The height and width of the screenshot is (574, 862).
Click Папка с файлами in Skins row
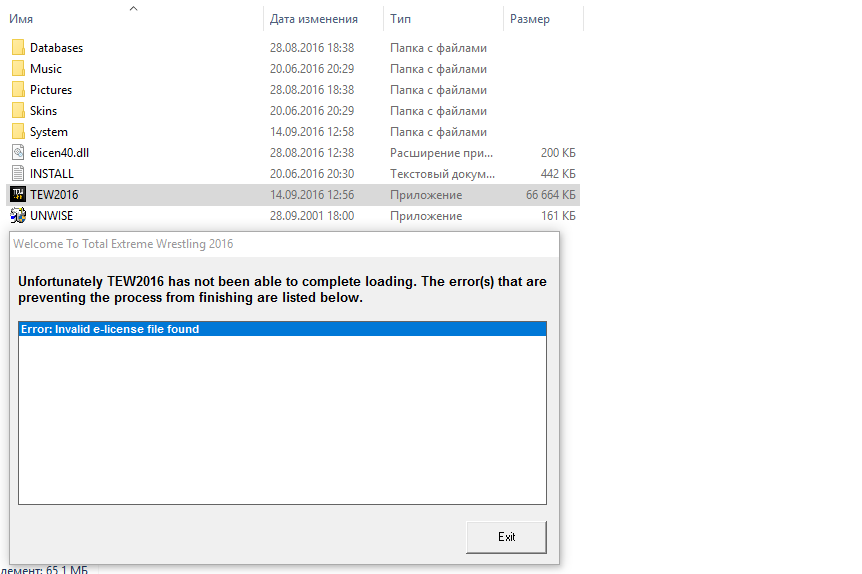[438, 111]
